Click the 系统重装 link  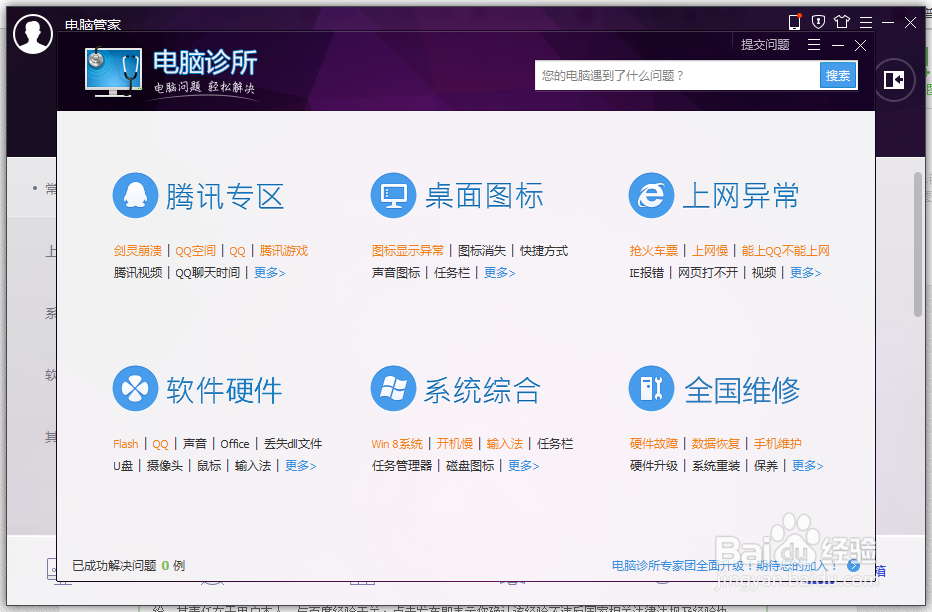[716, 466]
